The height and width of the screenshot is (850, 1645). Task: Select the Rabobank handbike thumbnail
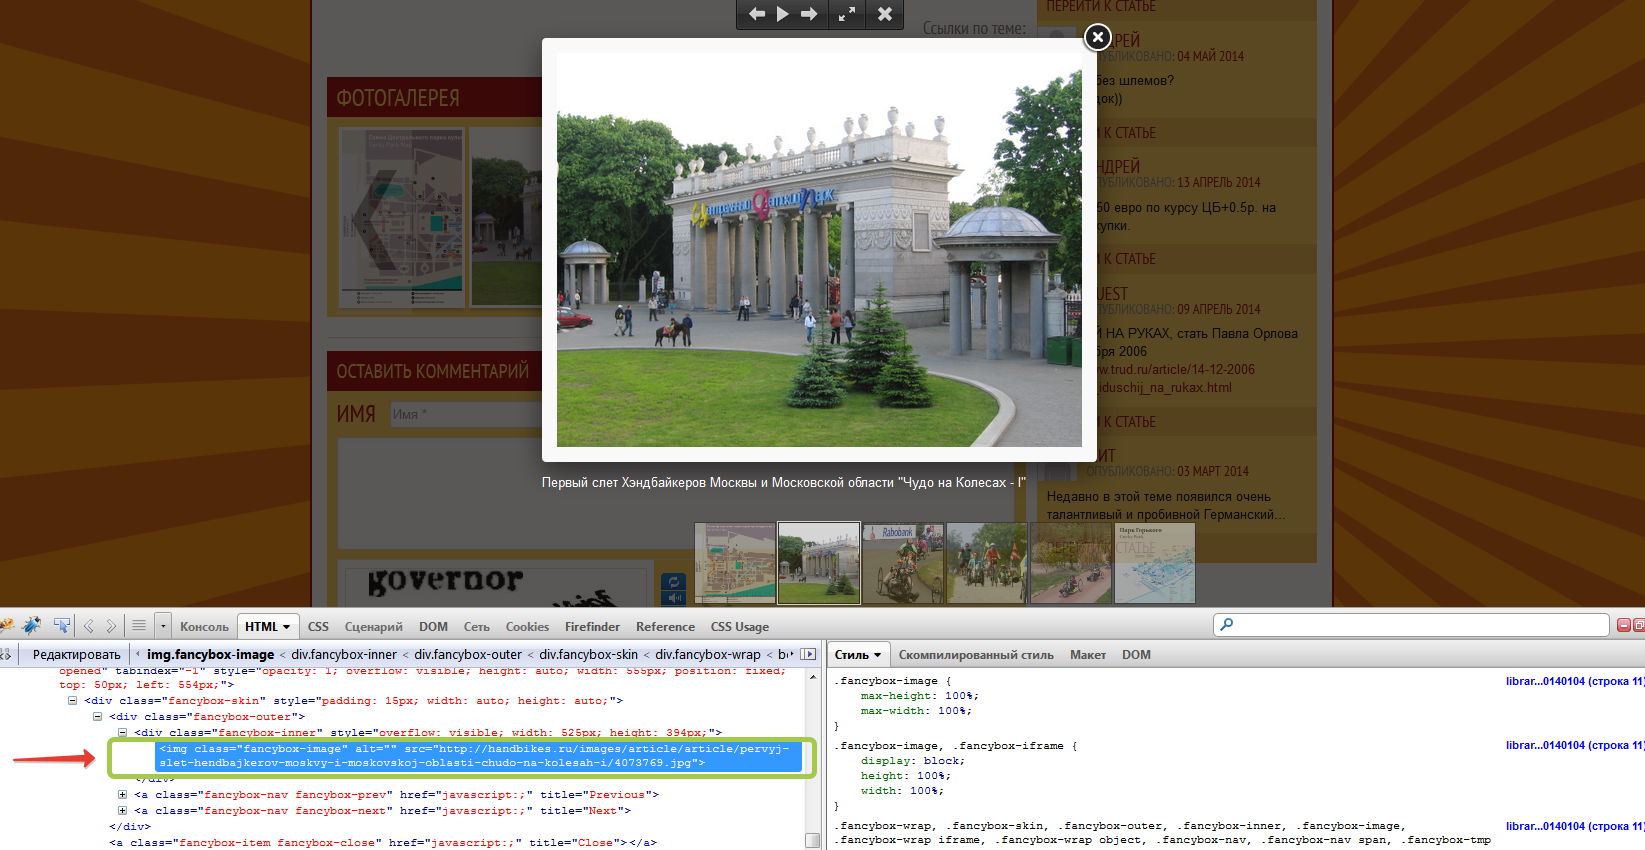[x=903, y=563]
